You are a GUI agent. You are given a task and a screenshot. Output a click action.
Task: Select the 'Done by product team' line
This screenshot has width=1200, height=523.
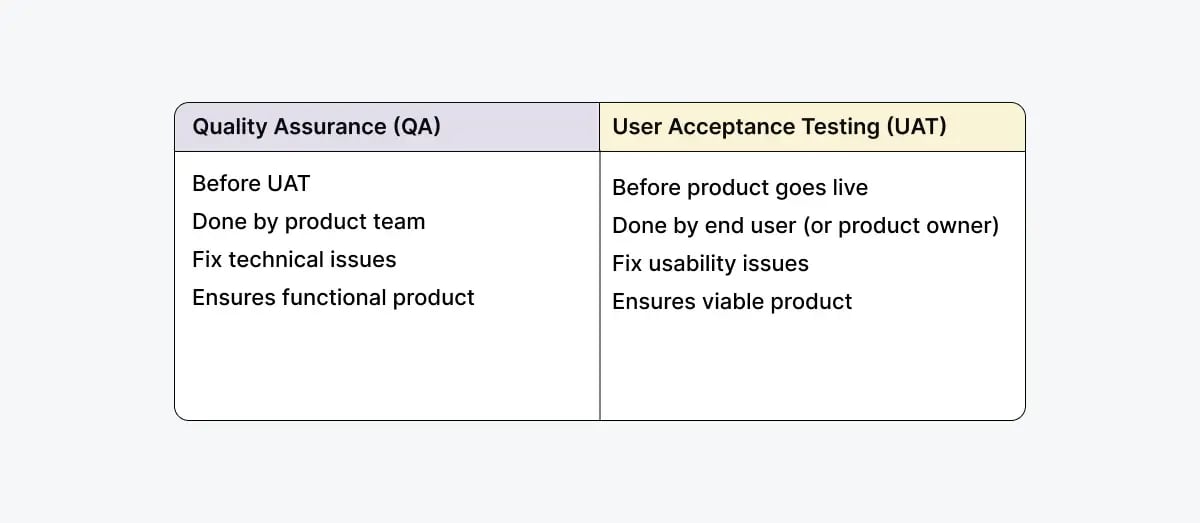click(x=308, y=222)
